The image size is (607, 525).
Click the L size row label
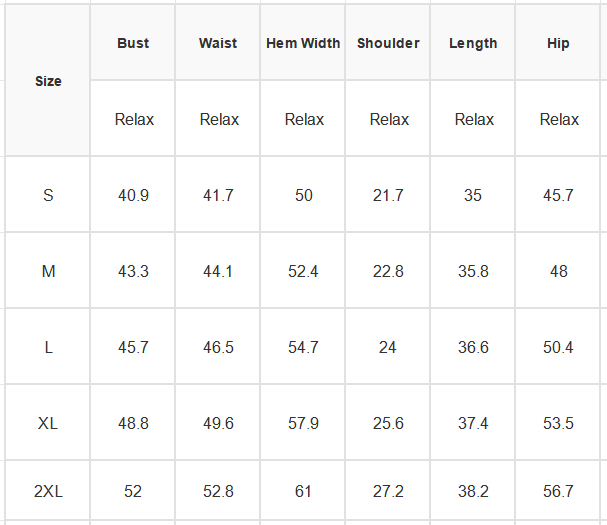48,347
